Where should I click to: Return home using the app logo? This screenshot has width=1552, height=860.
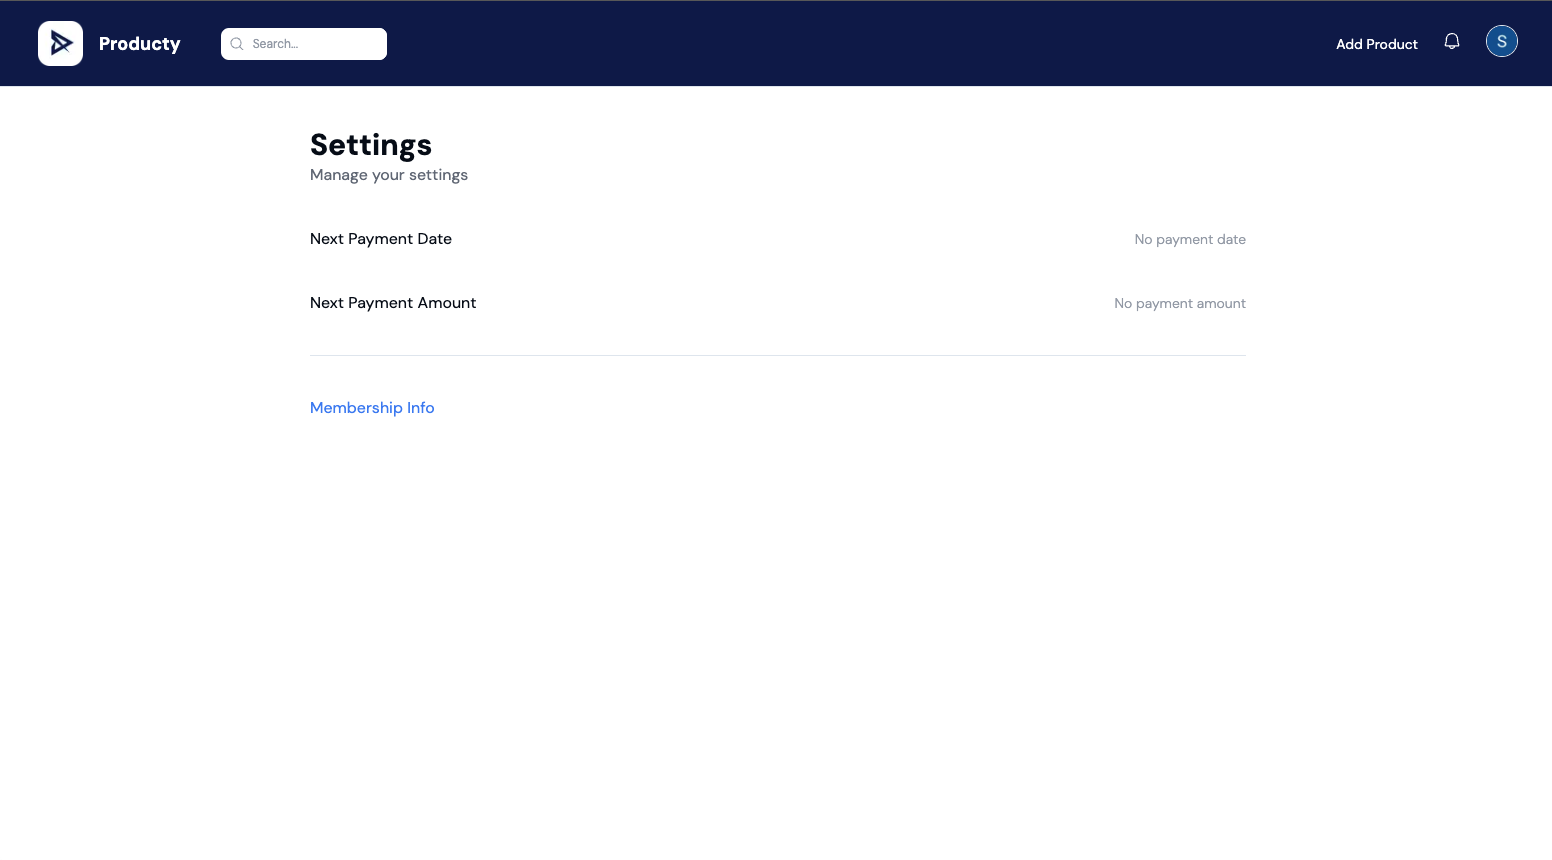tap(60, 42)
